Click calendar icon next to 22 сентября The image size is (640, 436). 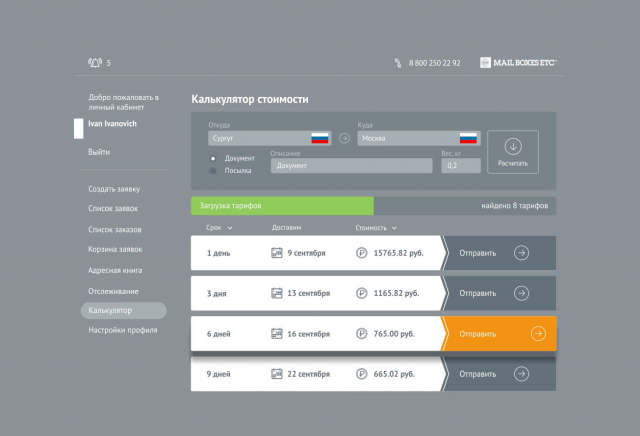point(277,374)
